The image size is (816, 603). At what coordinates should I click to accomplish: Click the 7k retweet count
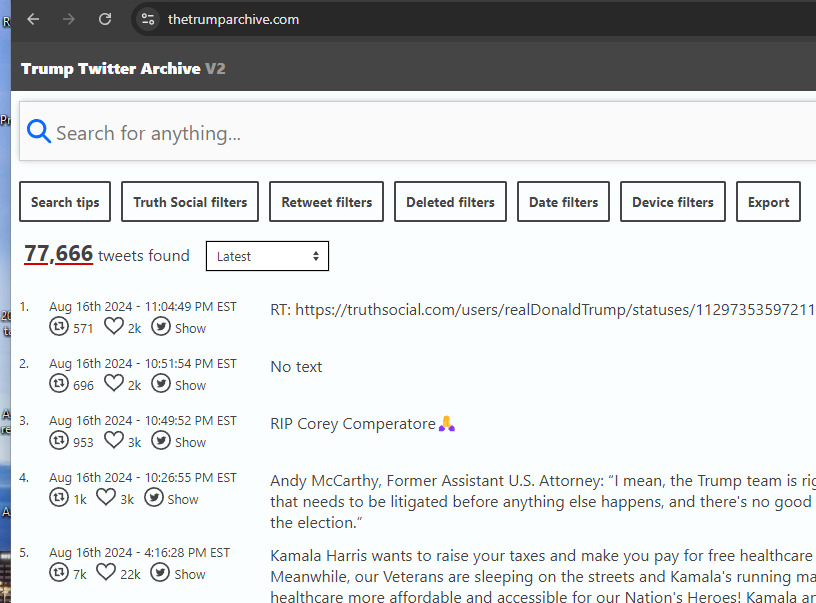80,574
